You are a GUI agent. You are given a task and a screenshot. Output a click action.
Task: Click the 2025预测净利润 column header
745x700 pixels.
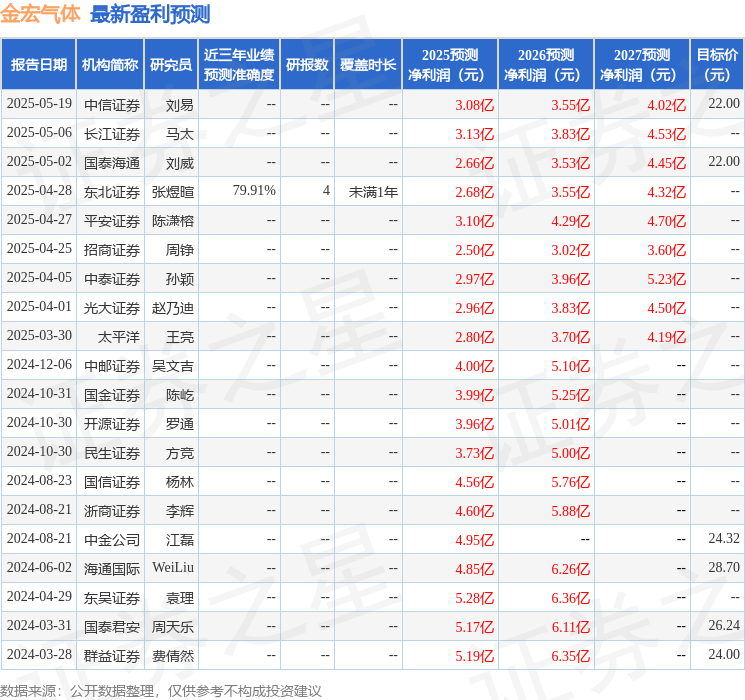click(x=450, y=65)
